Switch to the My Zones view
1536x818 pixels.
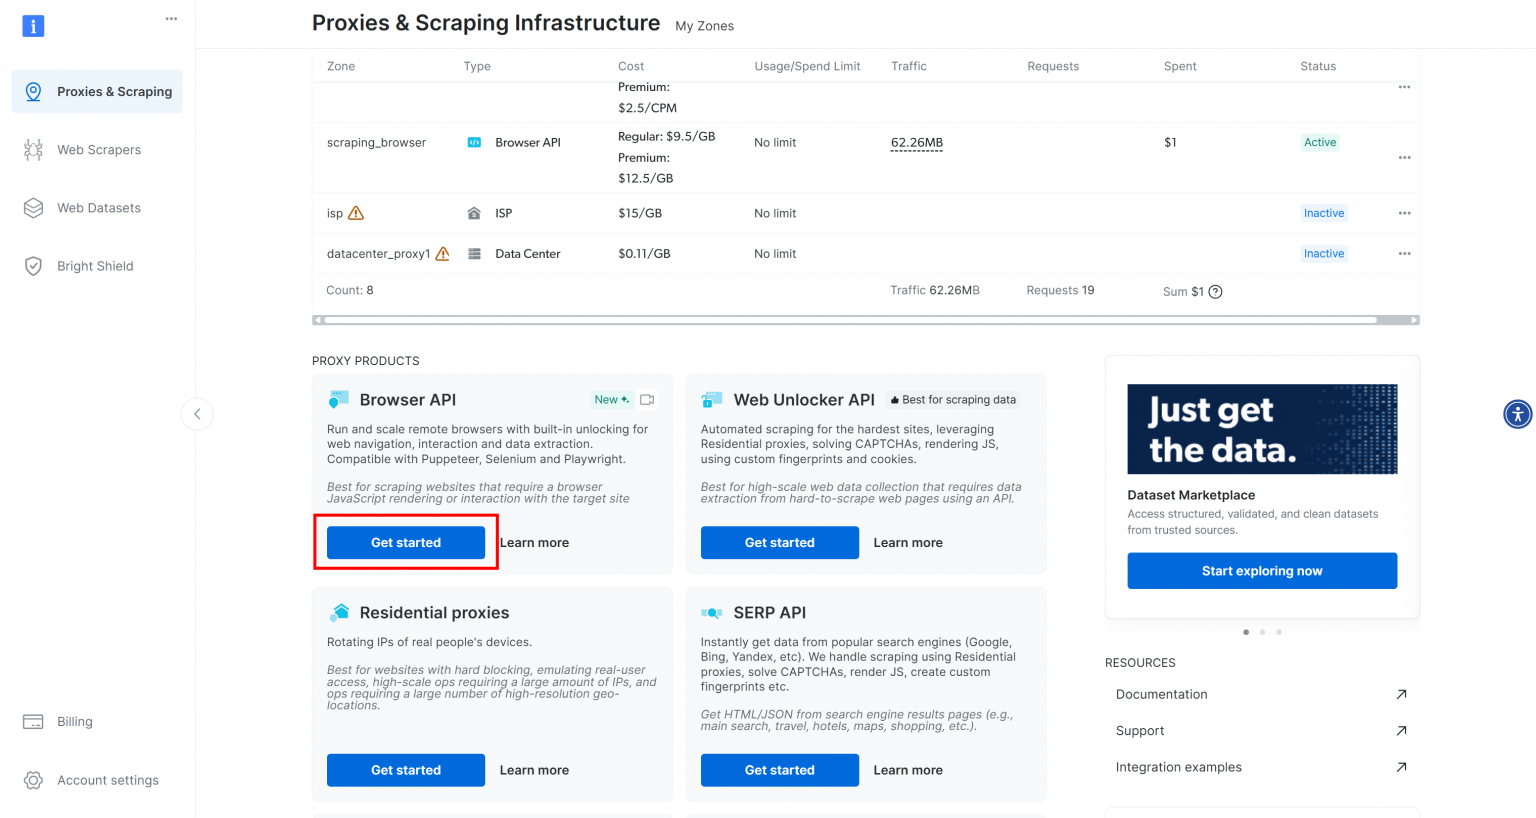(x=704, y=26)
